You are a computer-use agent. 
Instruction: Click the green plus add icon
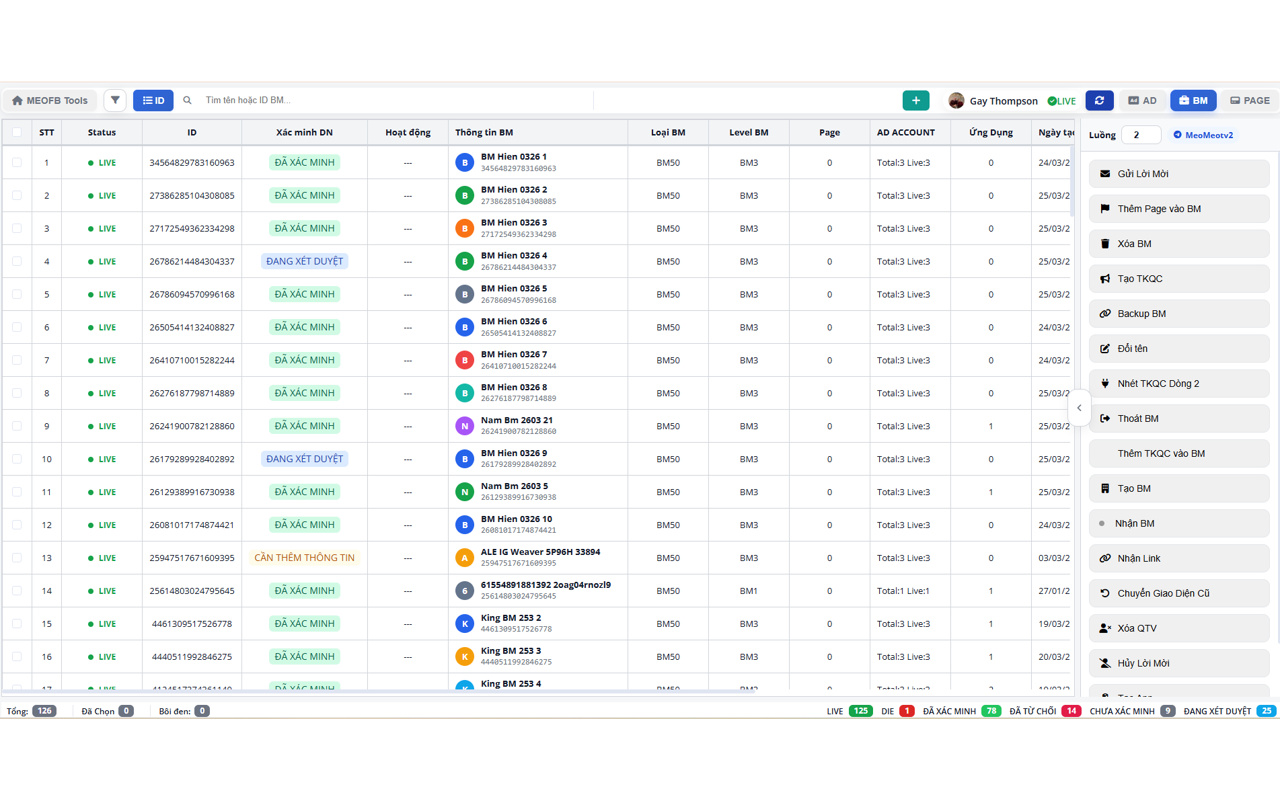click(x=915, y=100)
